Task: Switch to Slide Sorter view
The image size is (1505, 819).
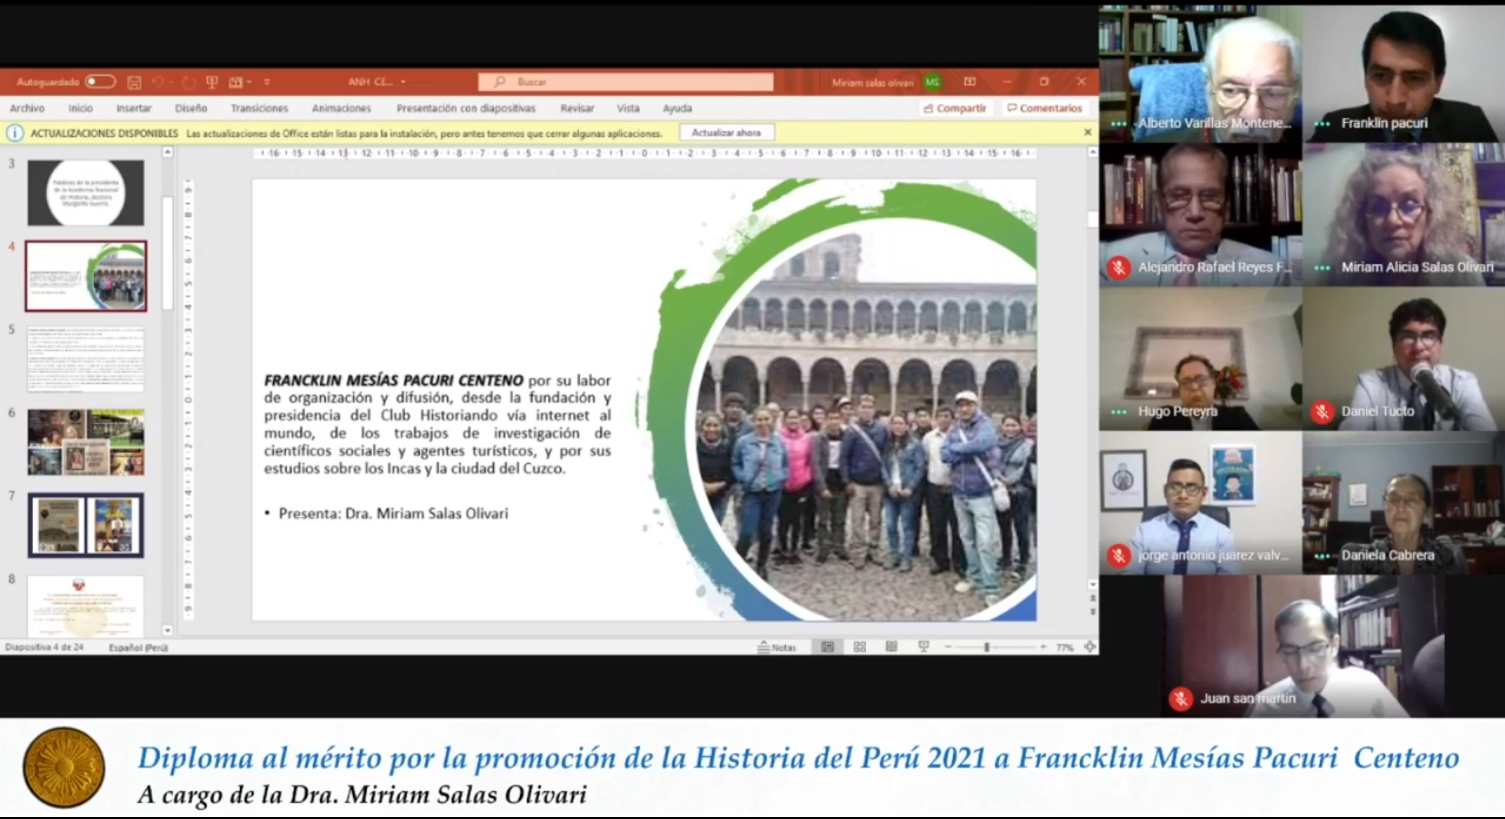Action: click(859, 647)
